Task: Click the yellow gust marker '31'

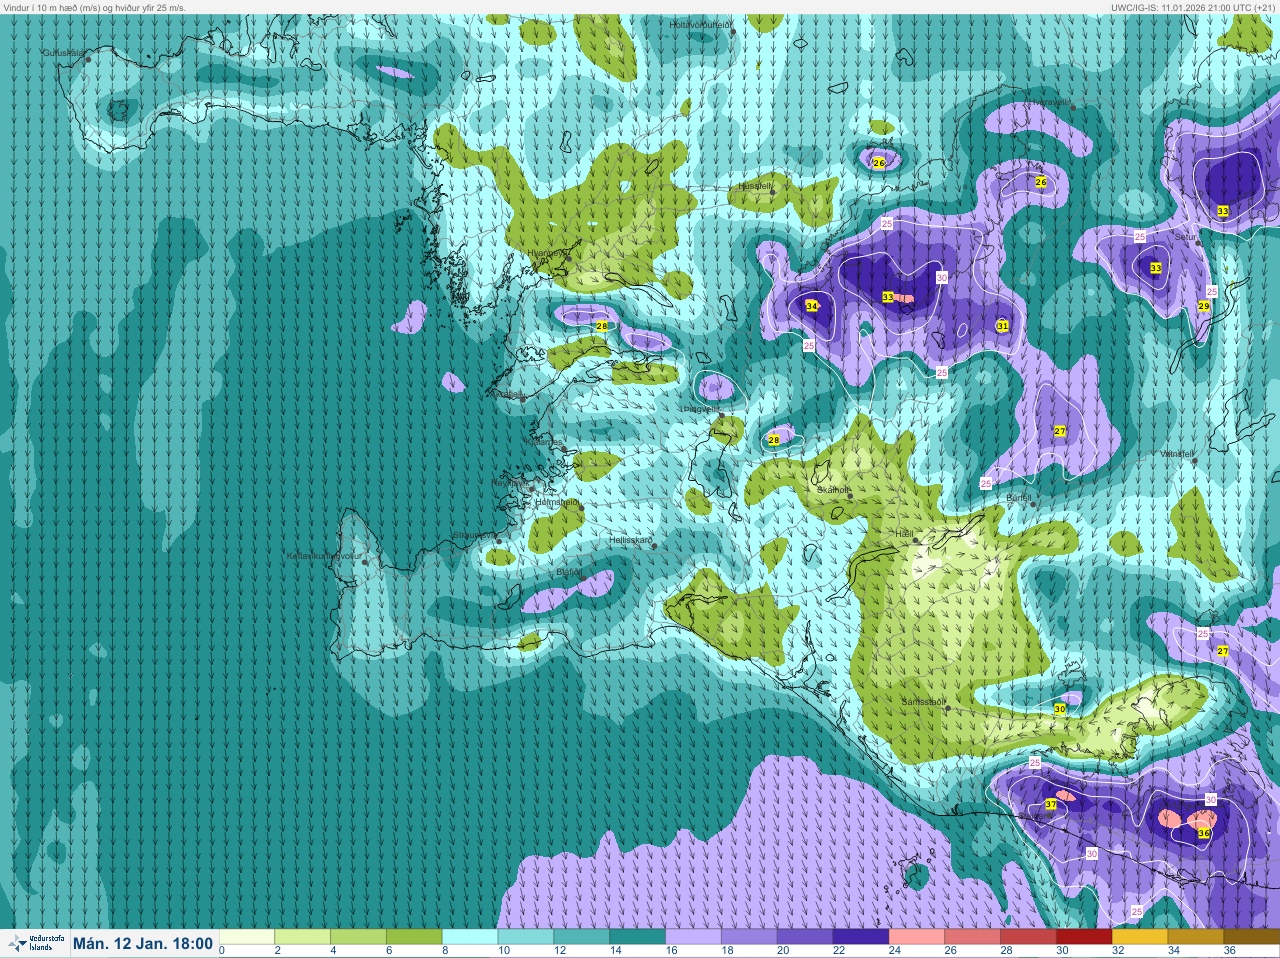Action: [1003, 326]
